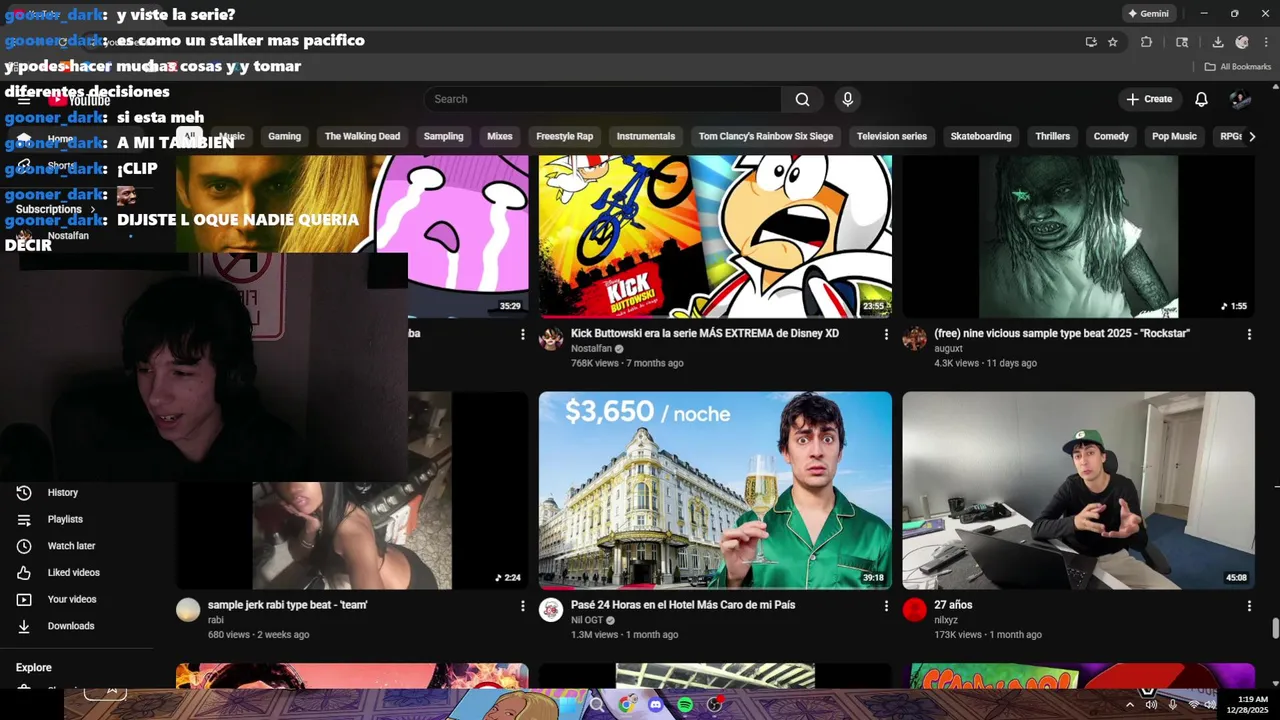The height and width of the screenshot is (720, 1280).
Task: Open Chrome three-dot menu
Action: coord(1267,42)
